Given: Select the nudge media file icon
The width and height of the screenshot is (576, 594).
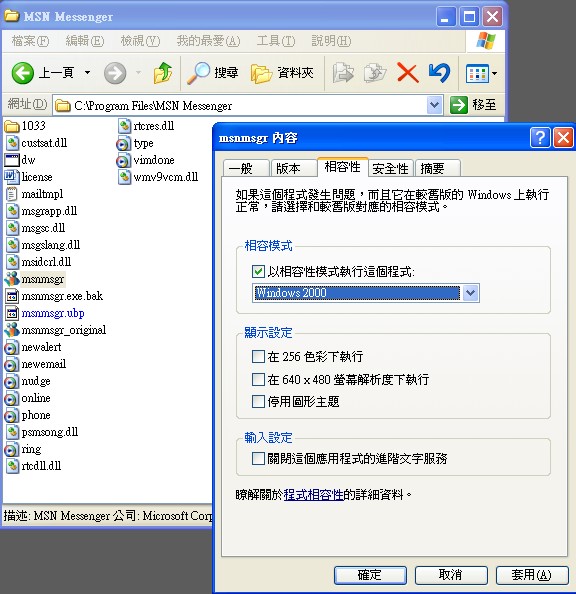Looking at the screenshot, I should pyautogui.click(x=11, y=381).
